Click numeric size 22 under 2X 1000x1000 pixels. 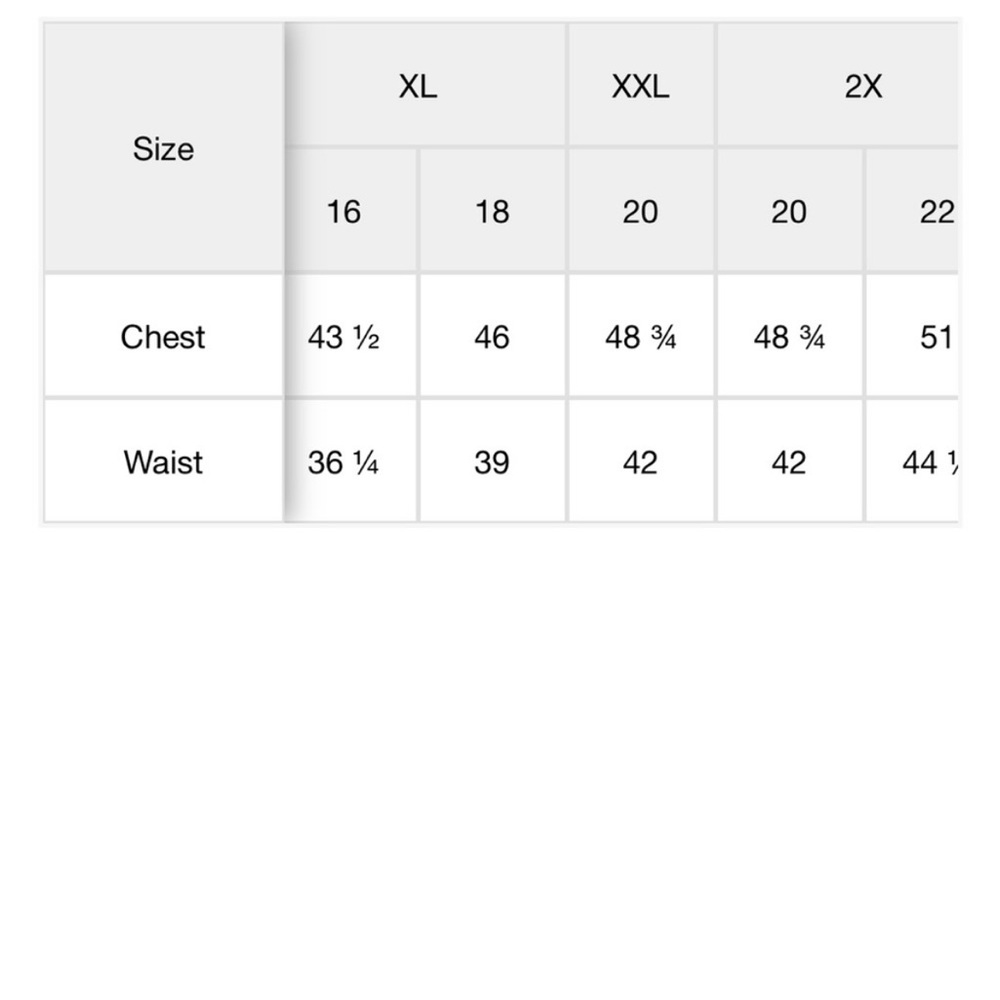935,212
